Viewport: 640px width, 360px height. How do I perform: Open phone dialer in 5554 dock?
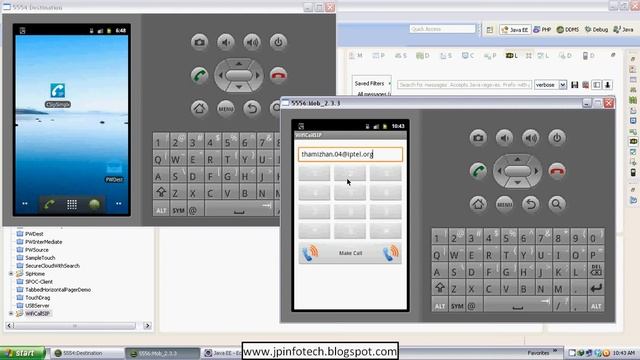[49, 204]
